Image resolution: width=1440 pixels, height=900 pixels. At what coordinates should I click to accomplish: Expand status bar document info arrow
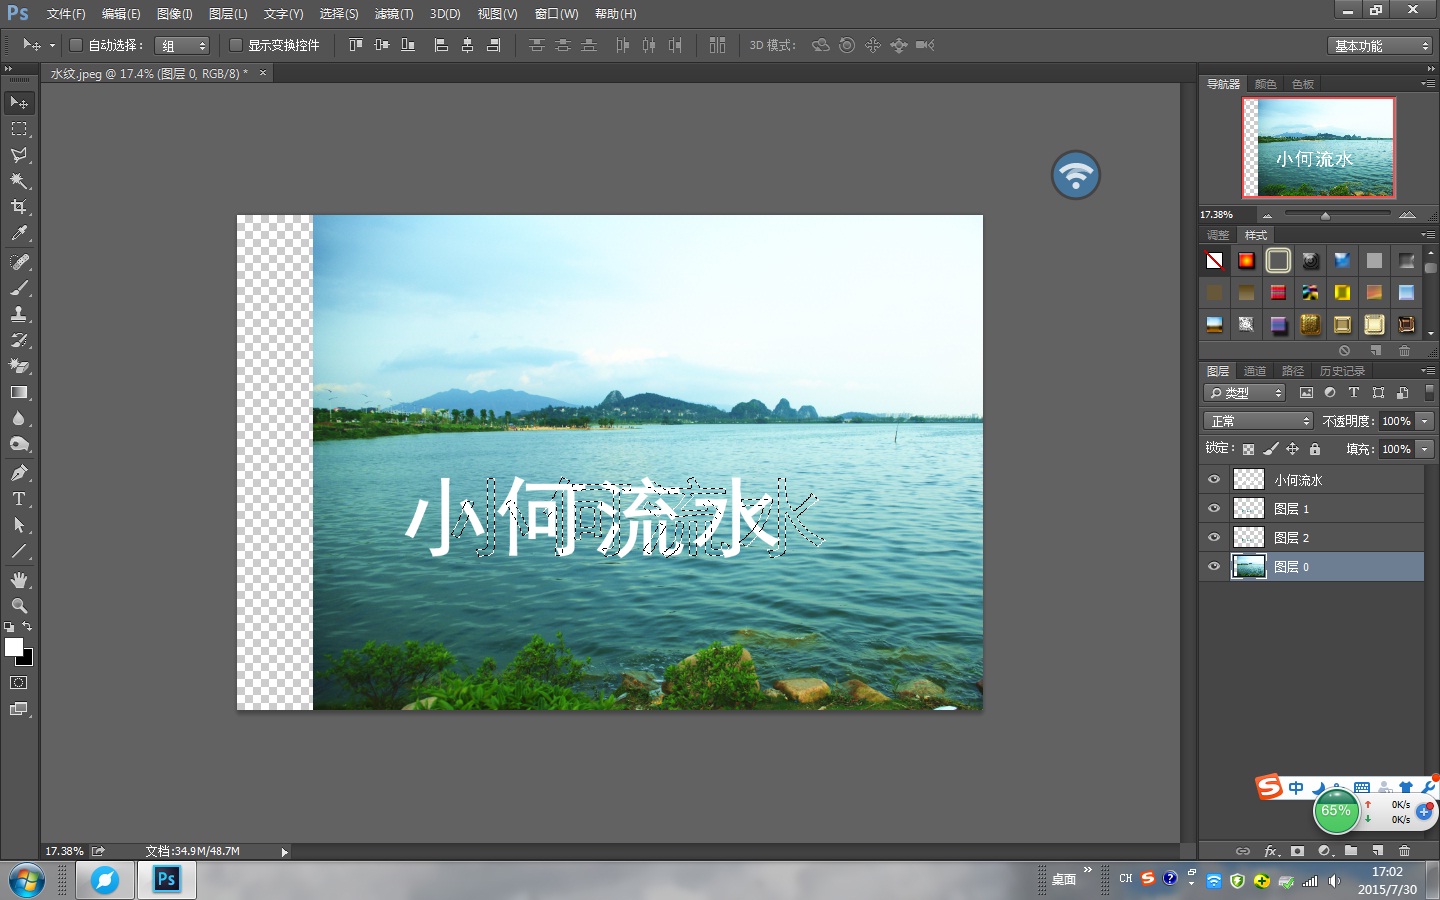[x=285, y=852]
